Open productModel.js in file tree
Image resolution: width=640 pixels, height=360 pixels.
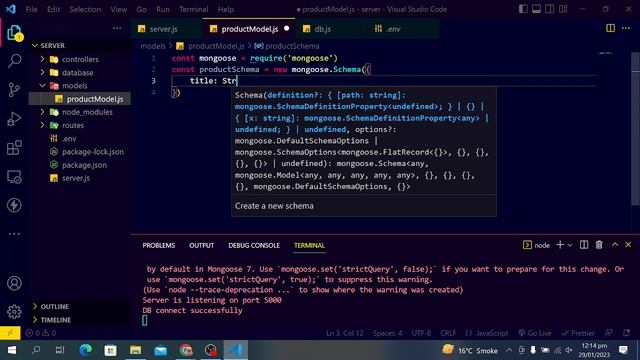coord(80,99)
